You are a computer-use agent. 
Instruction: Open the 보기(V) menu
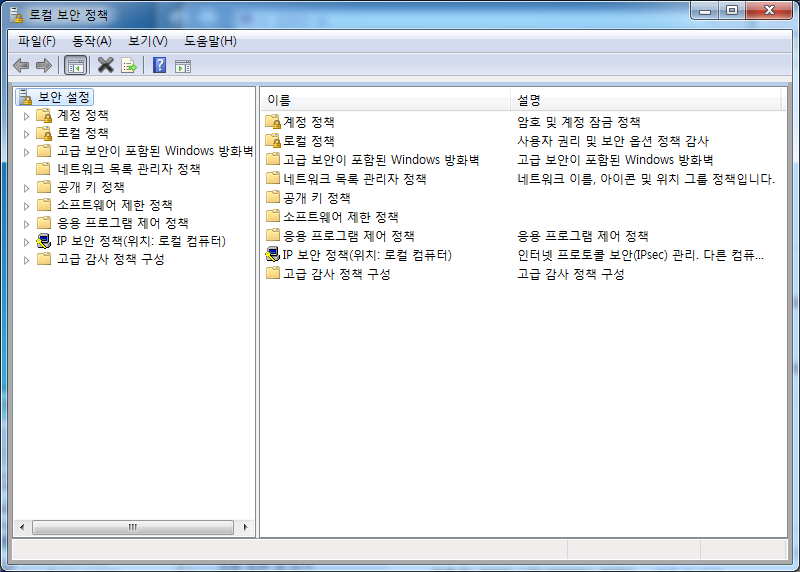pos(147,41)
